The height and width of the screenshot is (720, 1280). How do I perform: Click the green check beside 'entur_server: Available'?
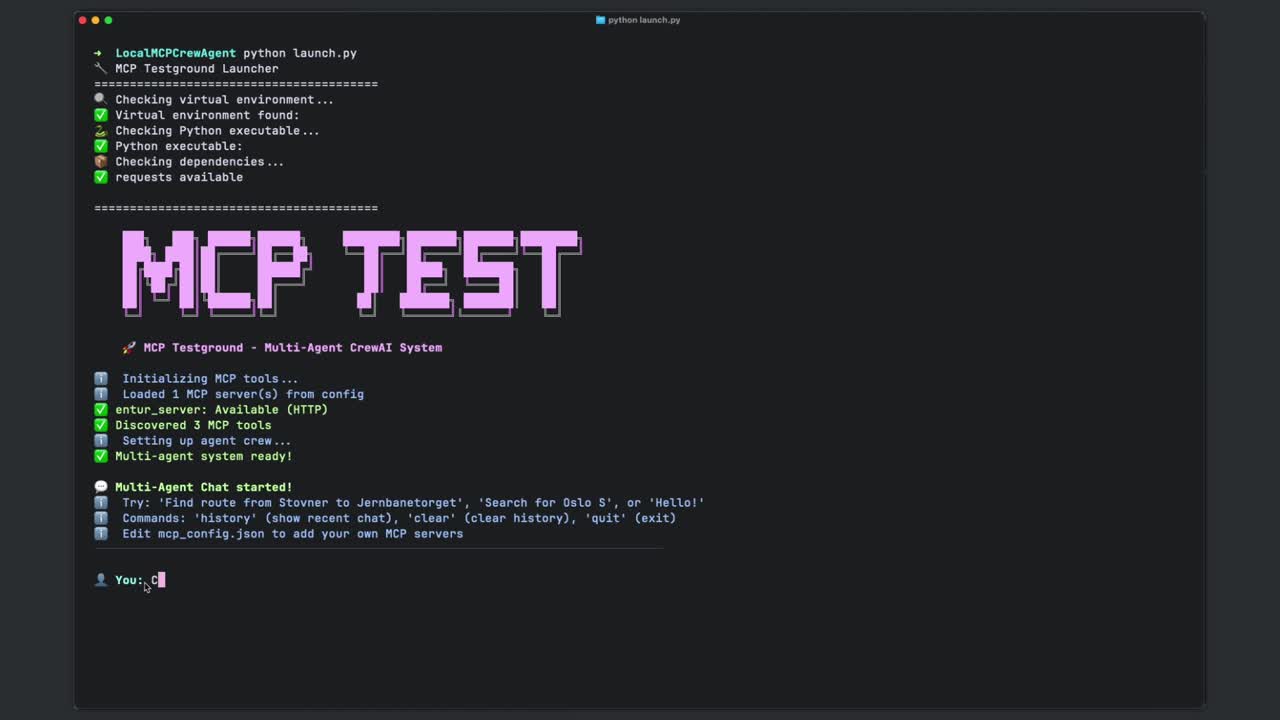tap(100, 410)
